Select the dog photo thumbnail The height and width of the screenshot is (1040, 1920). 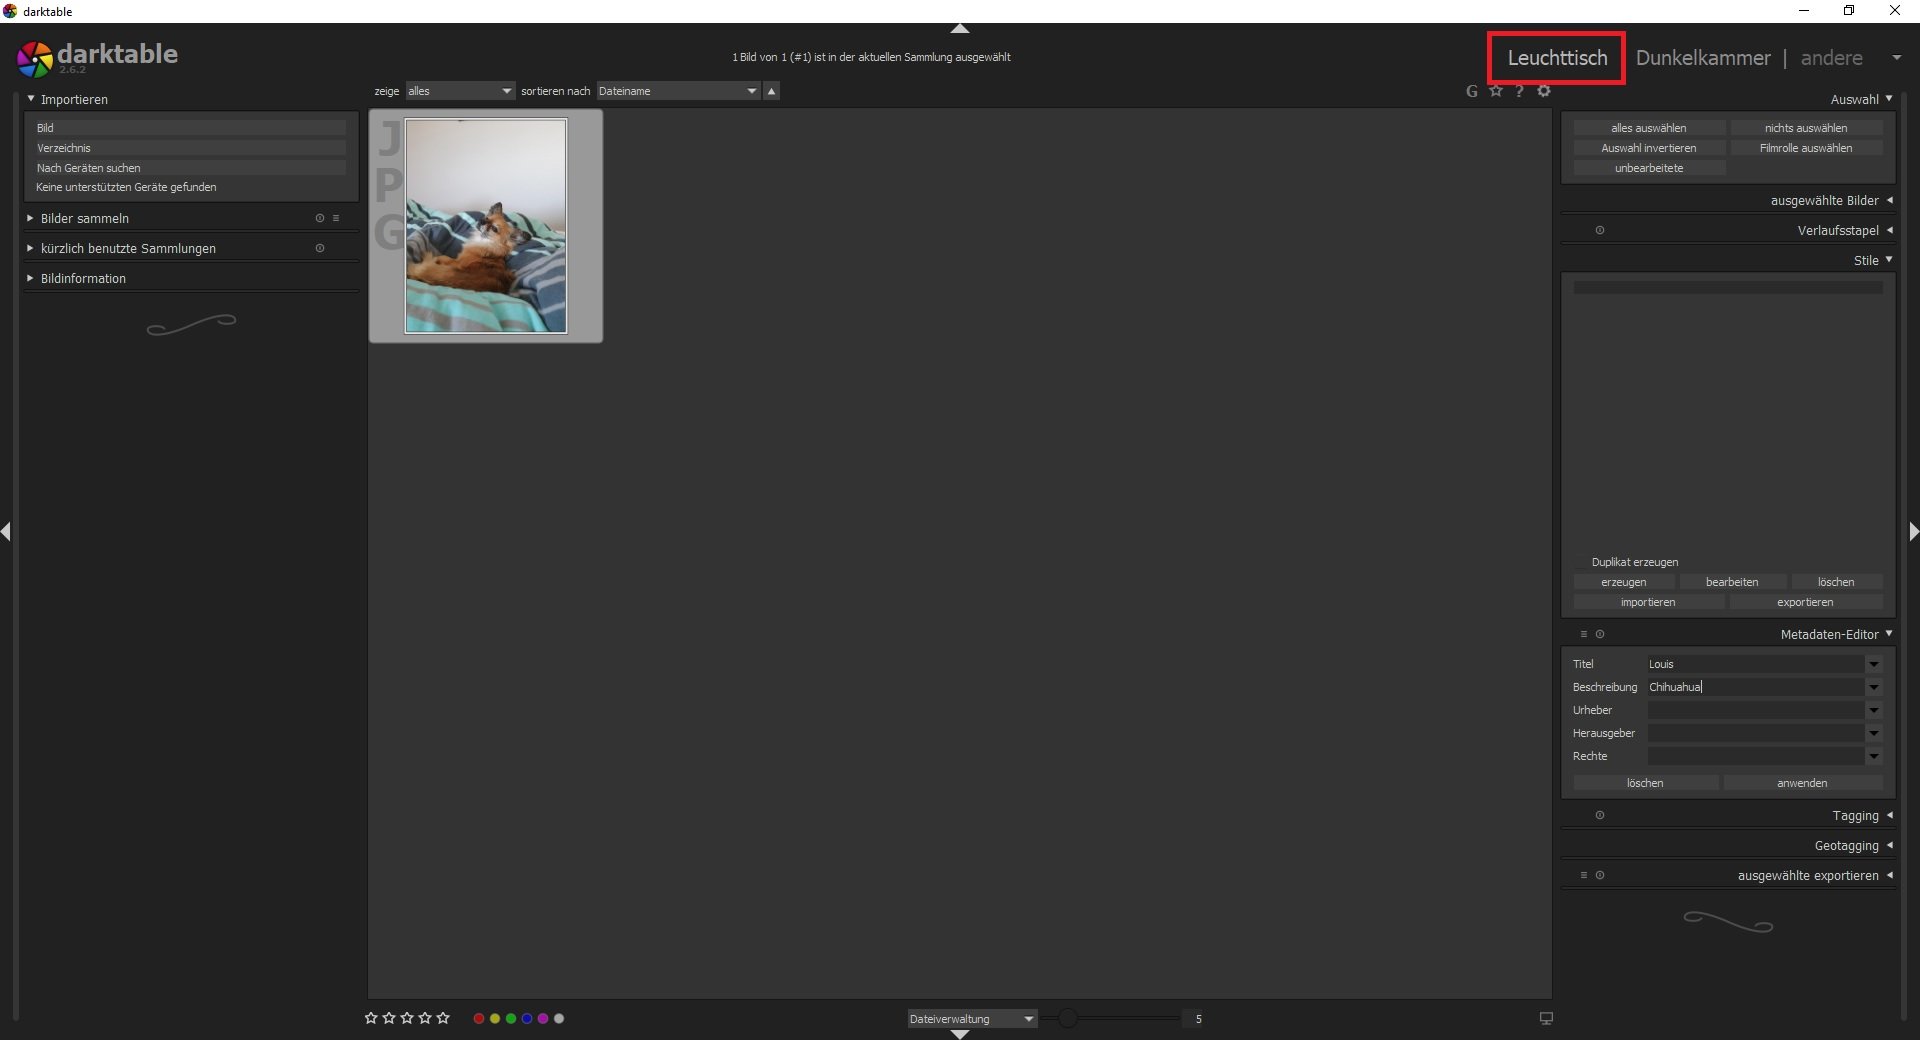click(486, 226)
